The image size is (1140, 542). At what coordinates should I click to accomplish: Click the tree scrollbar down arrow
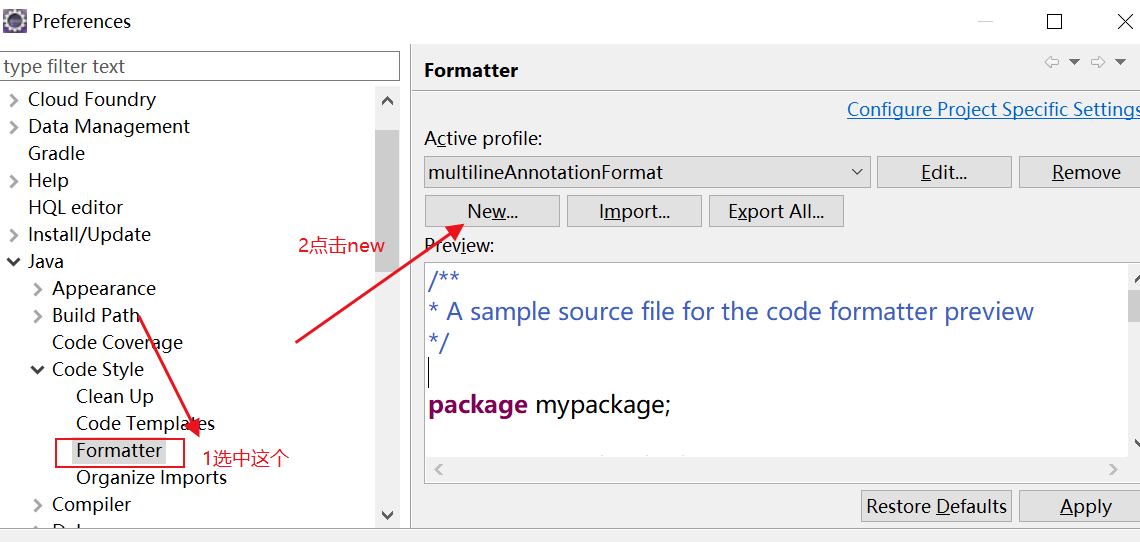click(x=387, y=514)
